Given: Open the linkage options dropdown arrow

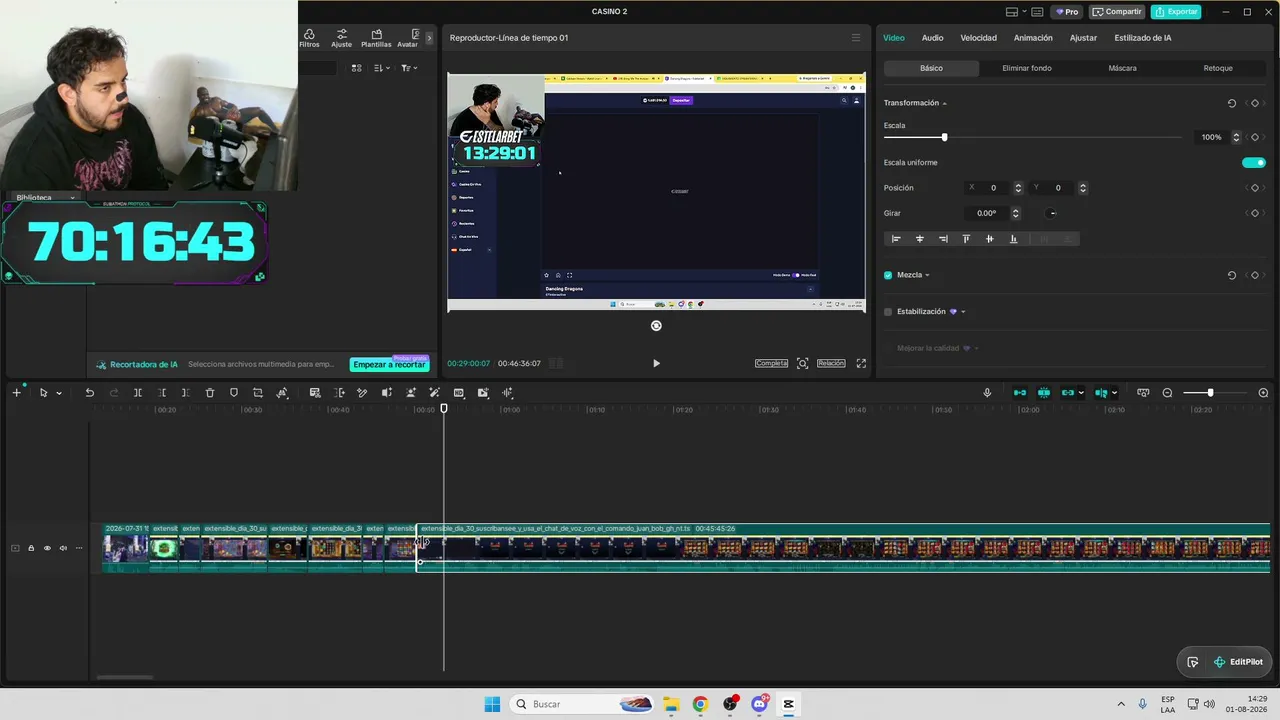Looking at the screenshot, I should pos(1082,393).
